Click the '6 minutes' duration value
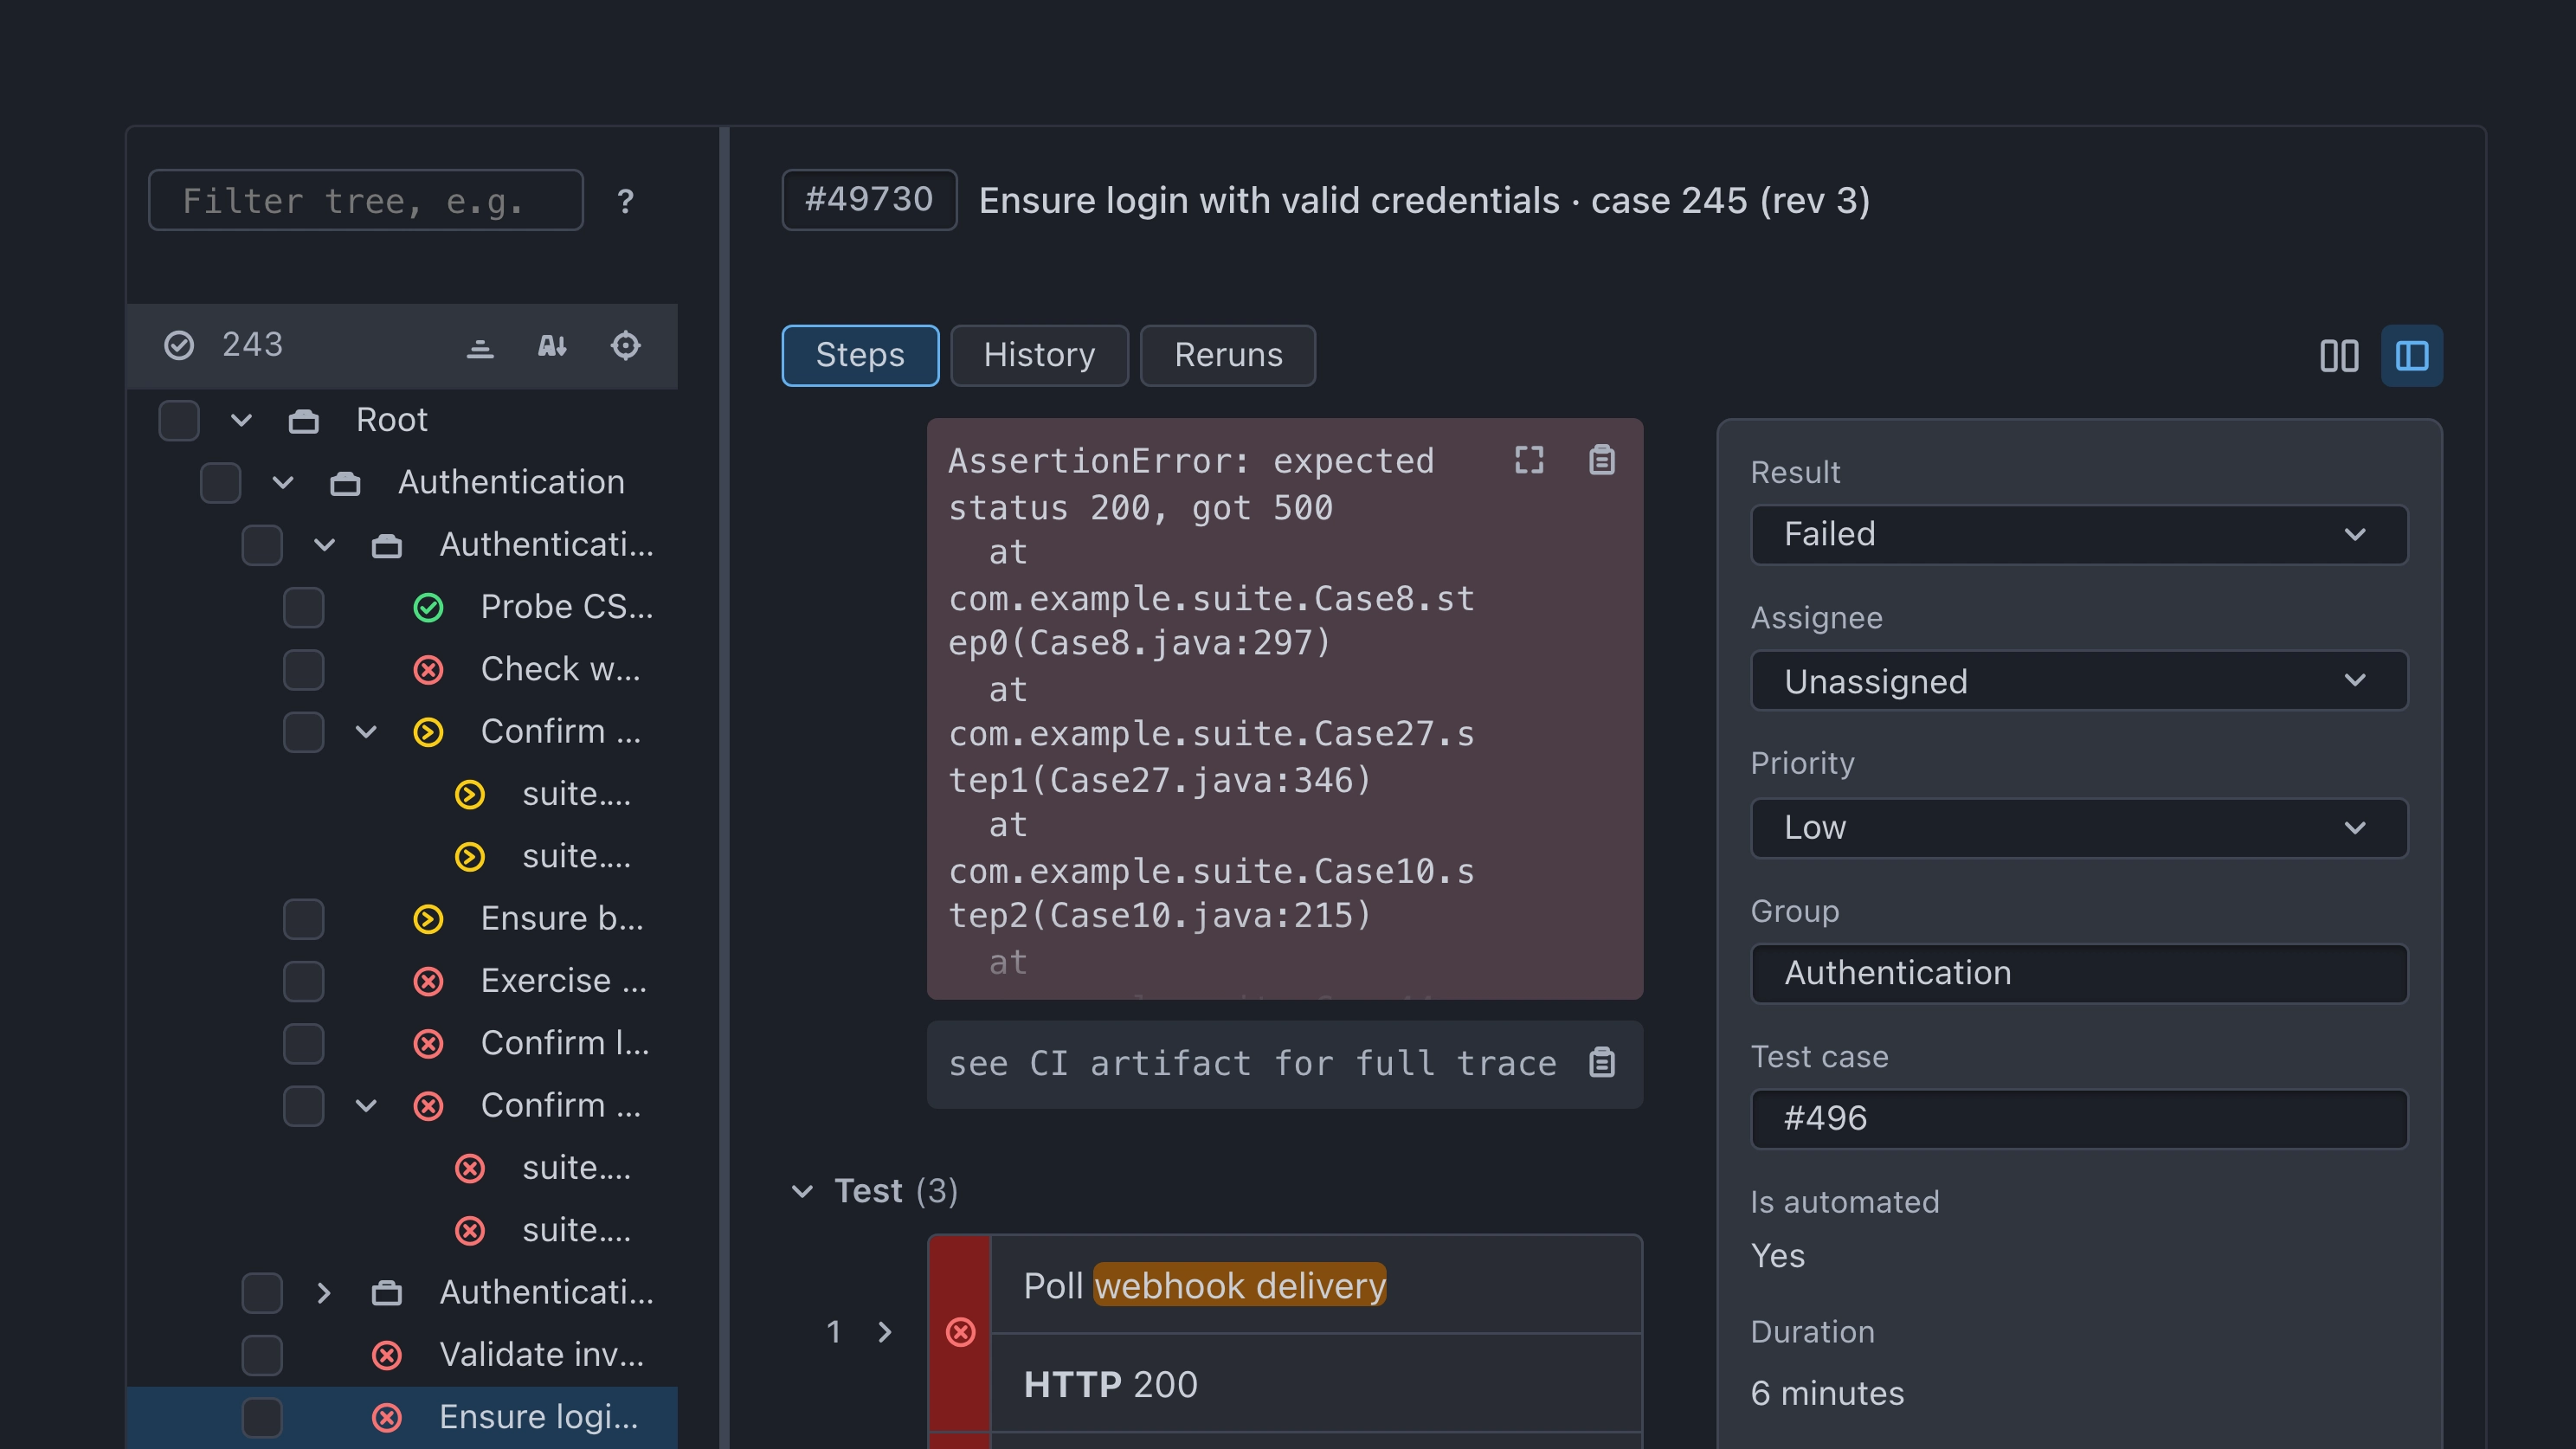 [x=1827, y=1393]
